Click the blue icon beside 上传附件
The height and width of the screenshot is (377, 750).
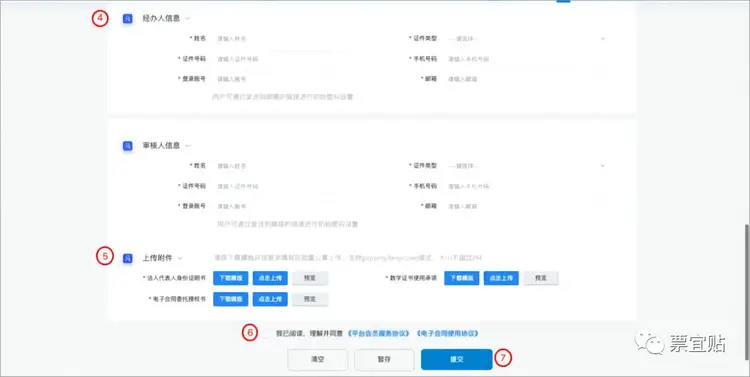click(x=127, y=258)
